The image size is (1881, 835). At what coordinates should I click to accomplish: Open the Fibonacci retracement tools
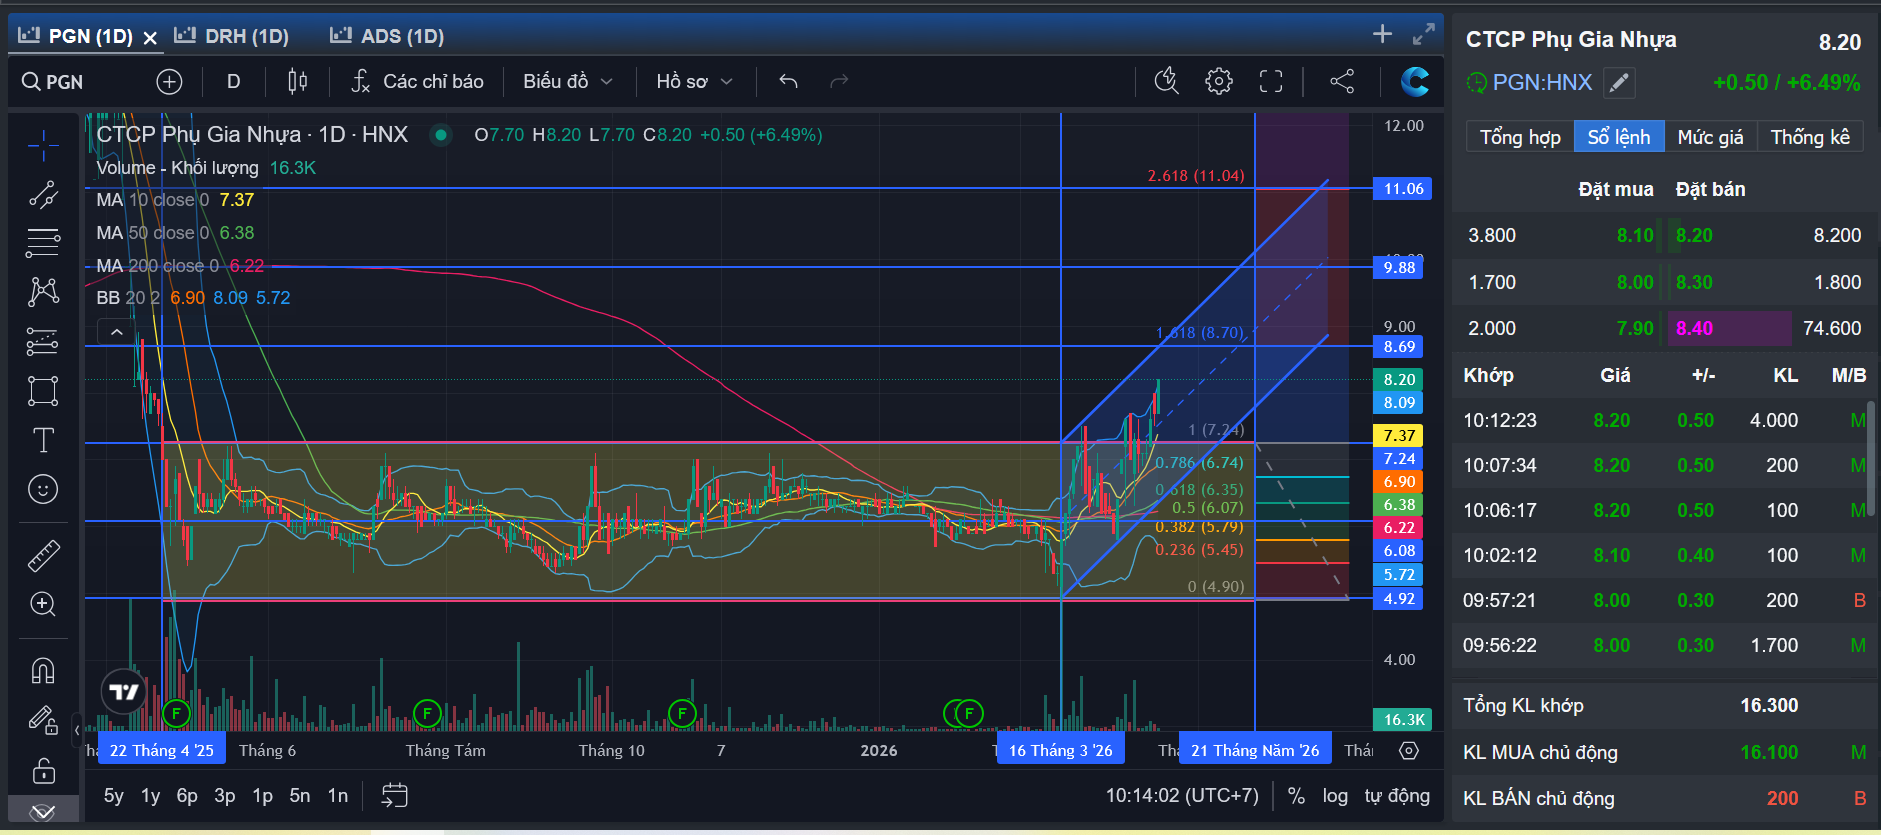43,243
